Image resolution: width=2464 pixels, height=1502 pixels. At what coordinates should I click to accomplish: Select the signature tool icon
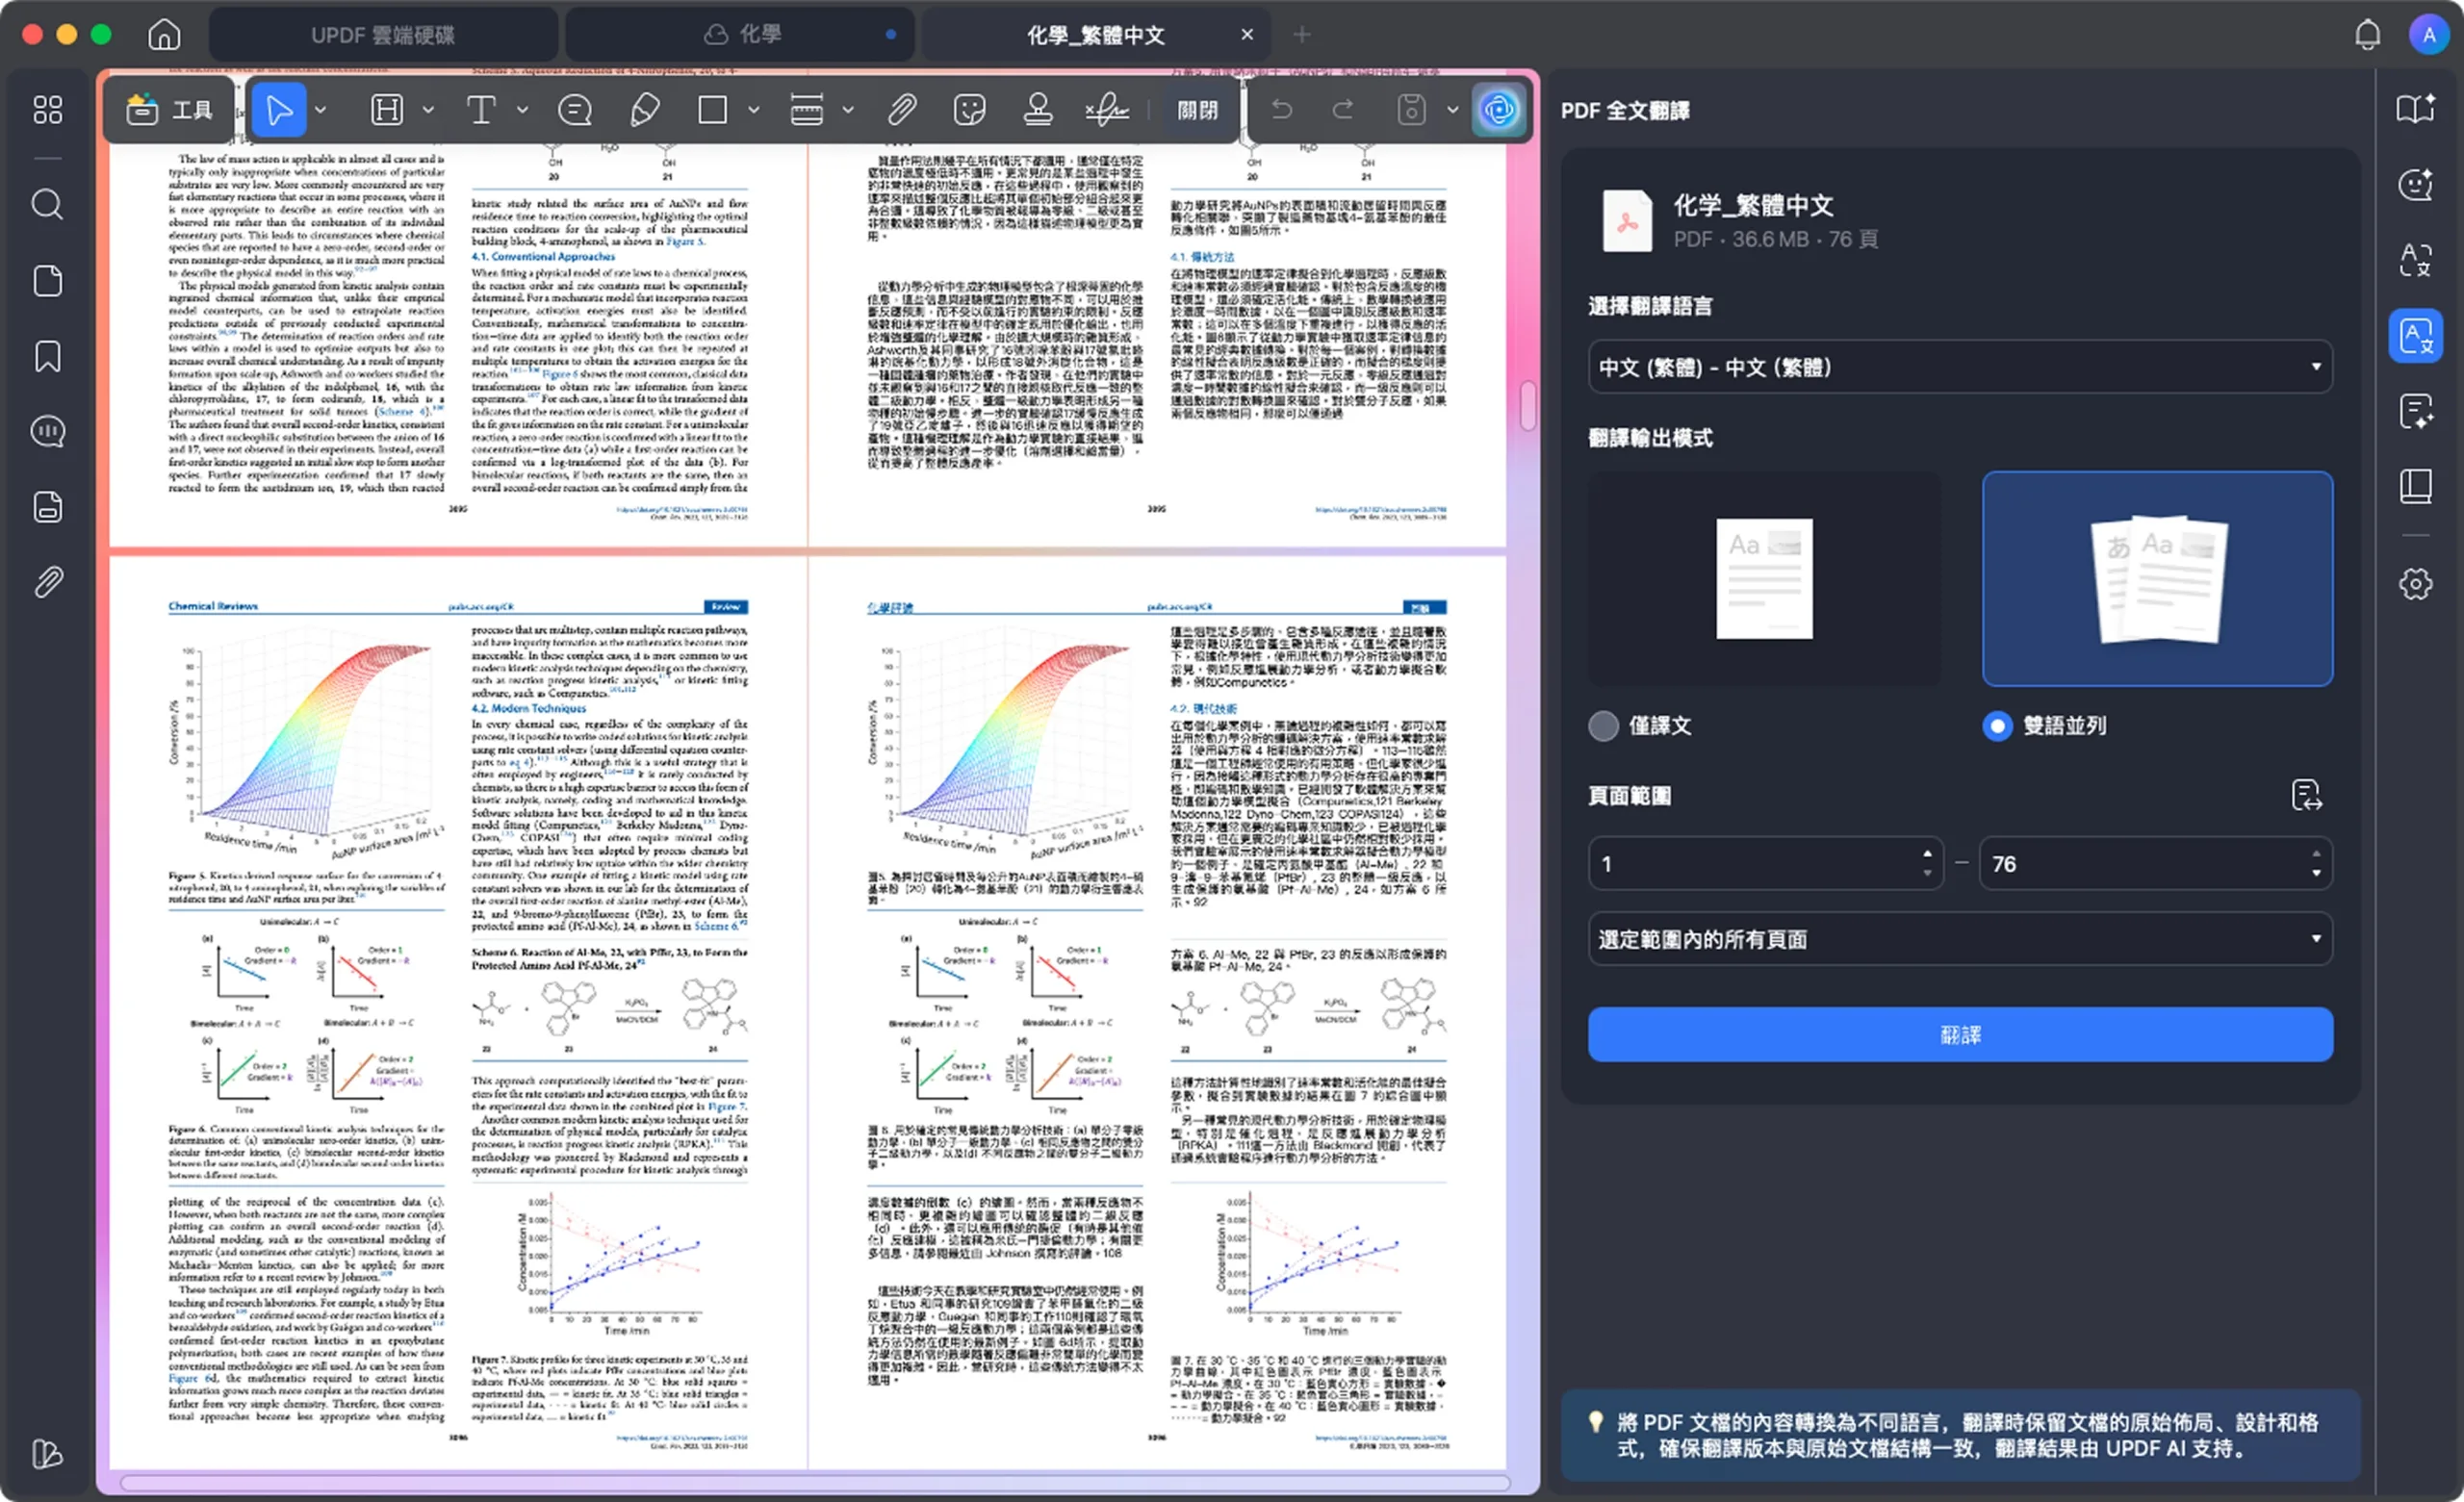[x=1107, y=109]
